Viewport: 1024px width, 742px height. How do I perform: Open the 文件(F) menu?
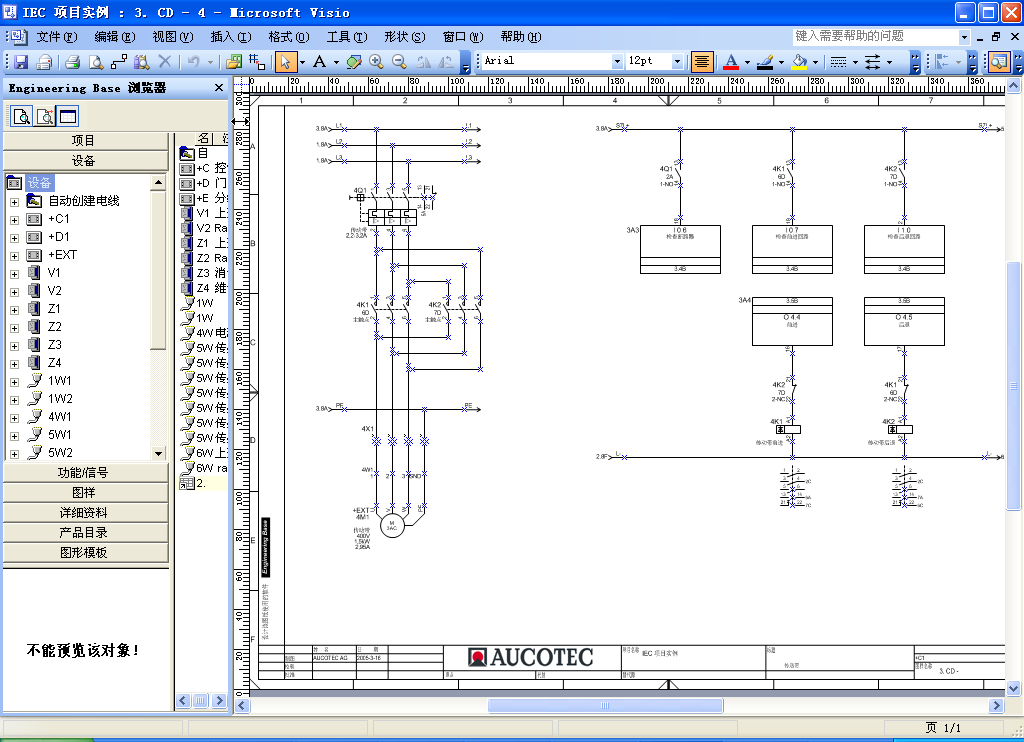tap(57, 37)
